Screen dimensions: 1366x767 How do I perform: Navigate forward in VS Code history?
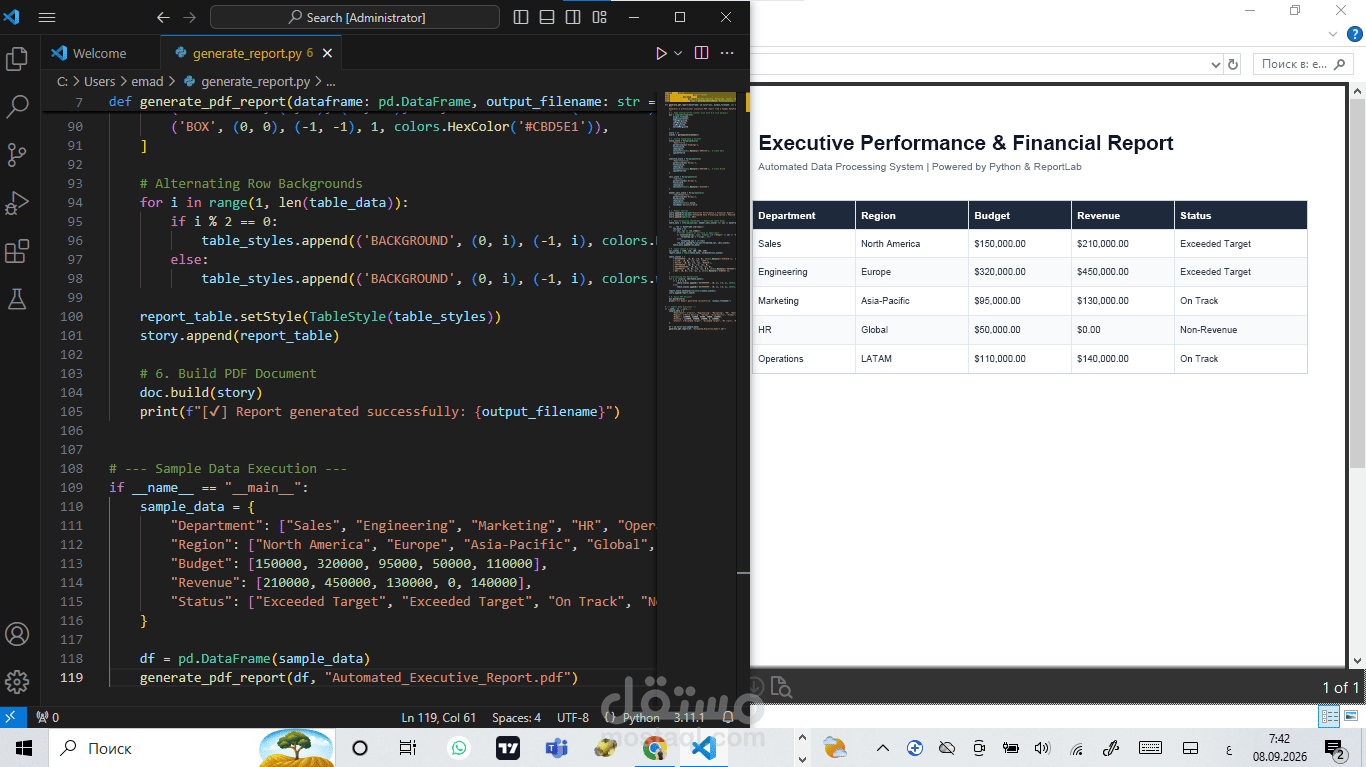coord(190,17)
